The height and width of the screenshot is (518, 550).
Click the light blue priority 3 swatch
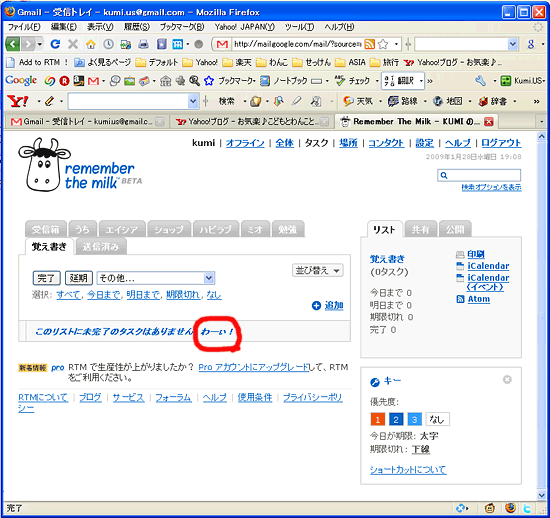pos(414,419)
